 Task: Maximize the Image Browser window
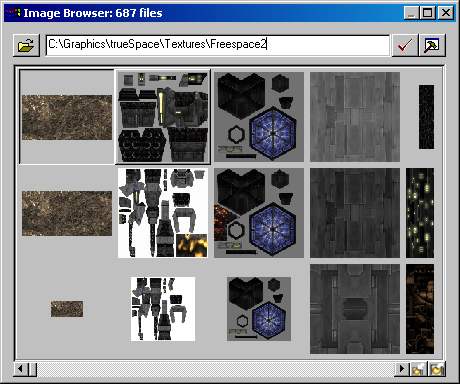(428, 13)
